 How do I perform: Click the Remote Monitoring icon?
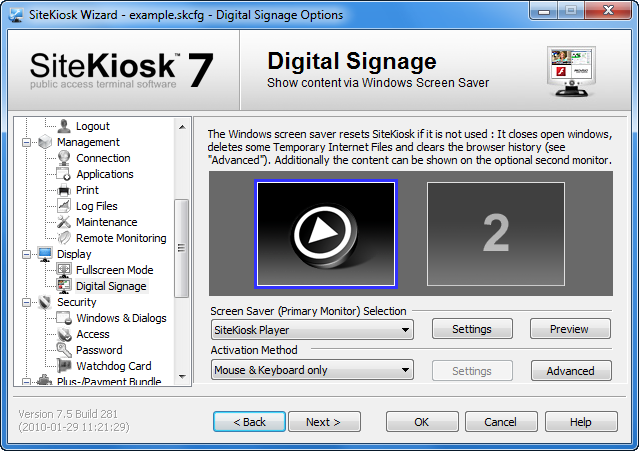(x=64, y=238)
